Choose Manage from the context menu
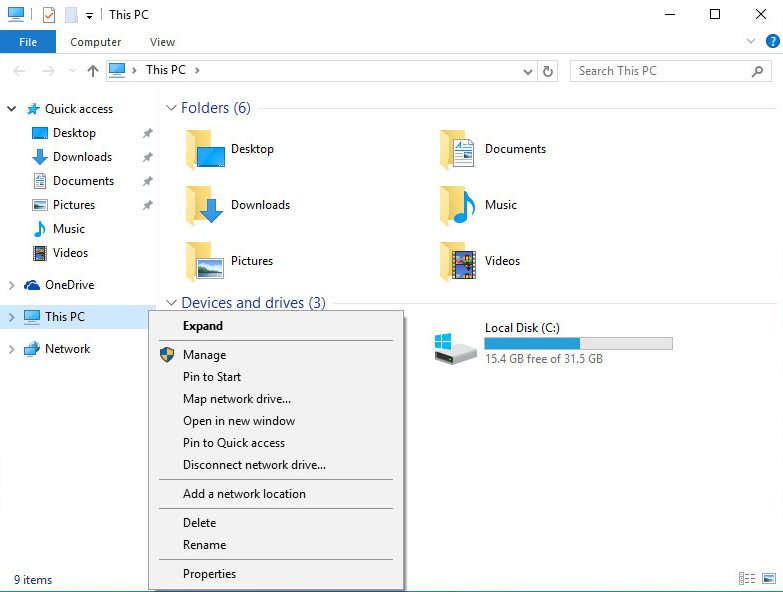 [204, 355]
